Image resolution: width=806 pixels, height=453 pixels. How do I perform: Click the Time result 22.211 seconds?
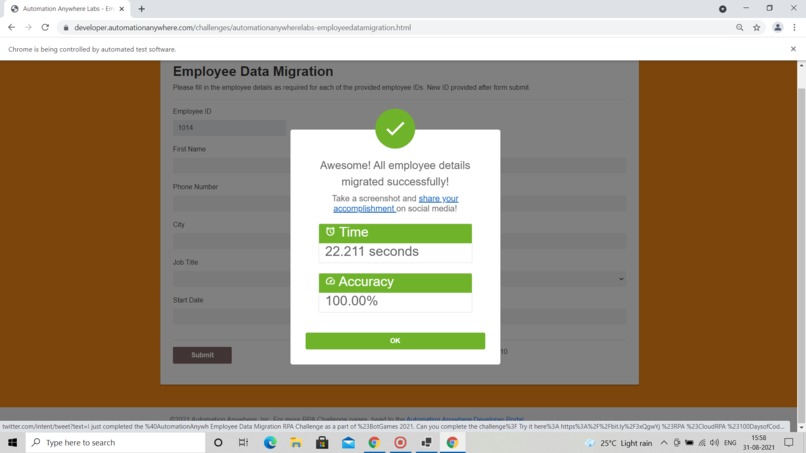click(372, 251)
